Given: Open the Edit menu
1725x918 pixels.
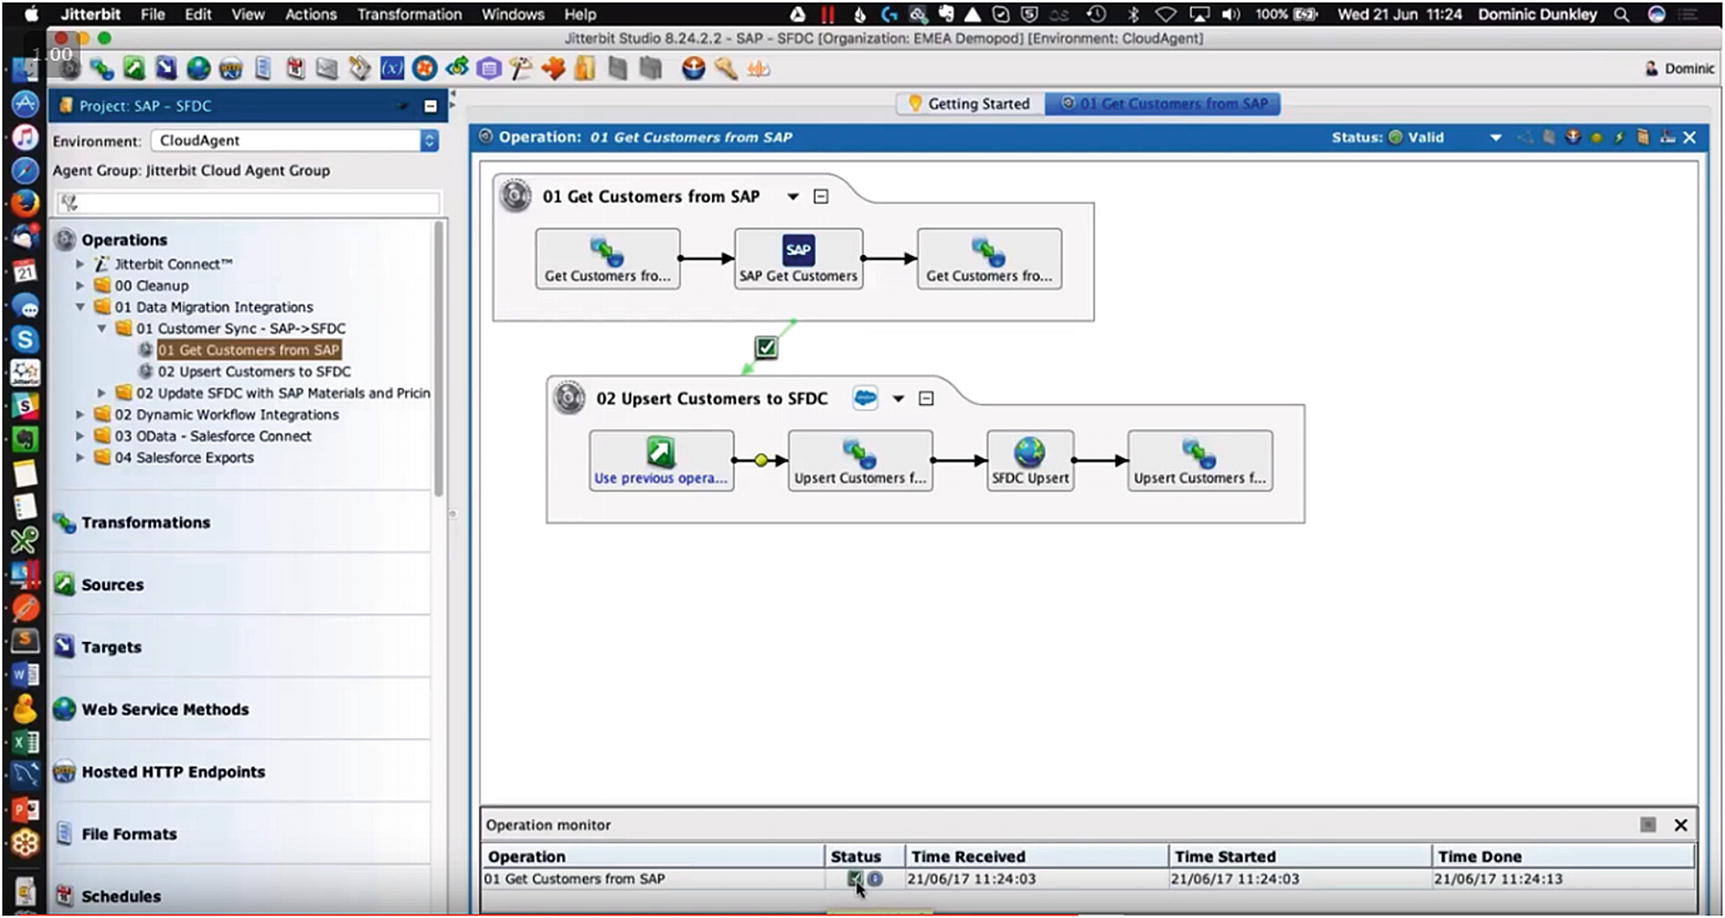Looking at the screenshot, I should (198, 14).
